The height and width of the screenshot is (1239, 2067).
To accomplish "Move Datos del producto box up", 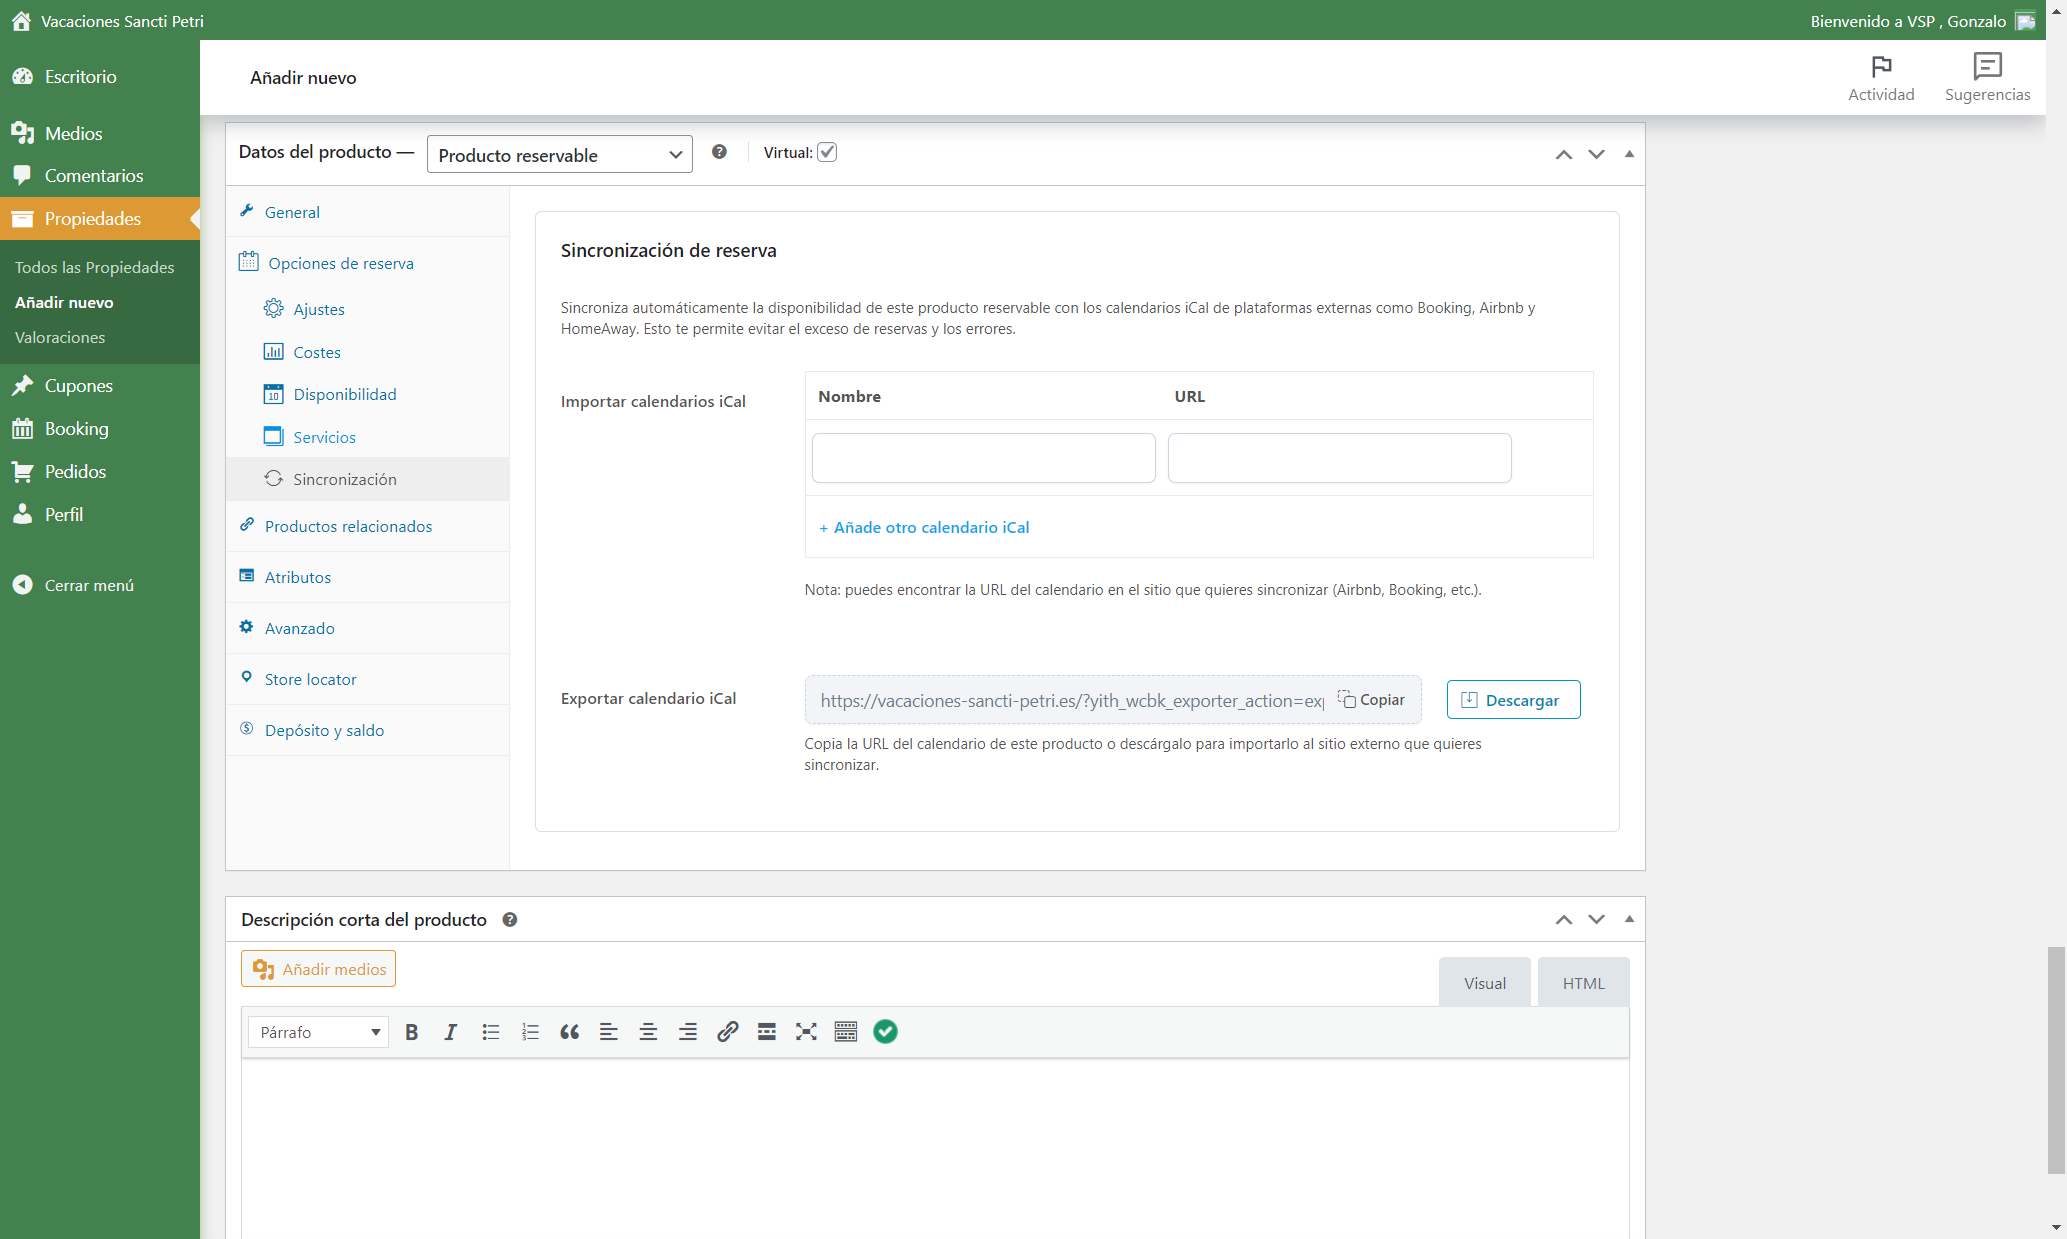I will pyautogui.click(x=1564, y=154).
